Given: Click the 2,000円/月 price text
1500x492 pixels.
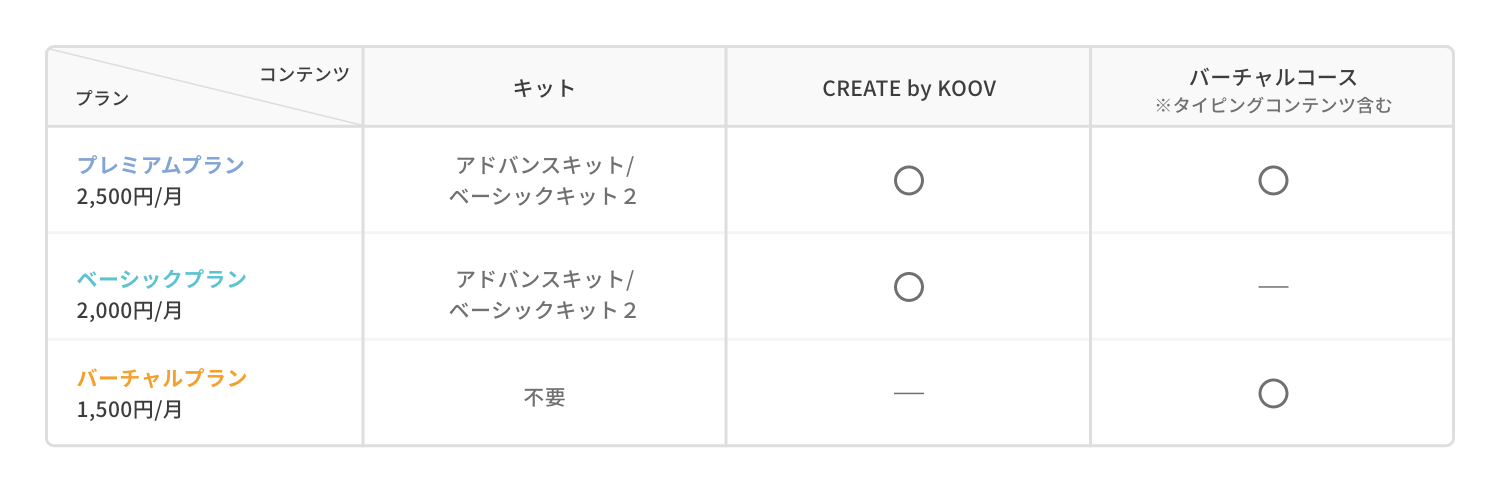Looking at the screenshot, I should pyautogui.click(x=129, y=311).
